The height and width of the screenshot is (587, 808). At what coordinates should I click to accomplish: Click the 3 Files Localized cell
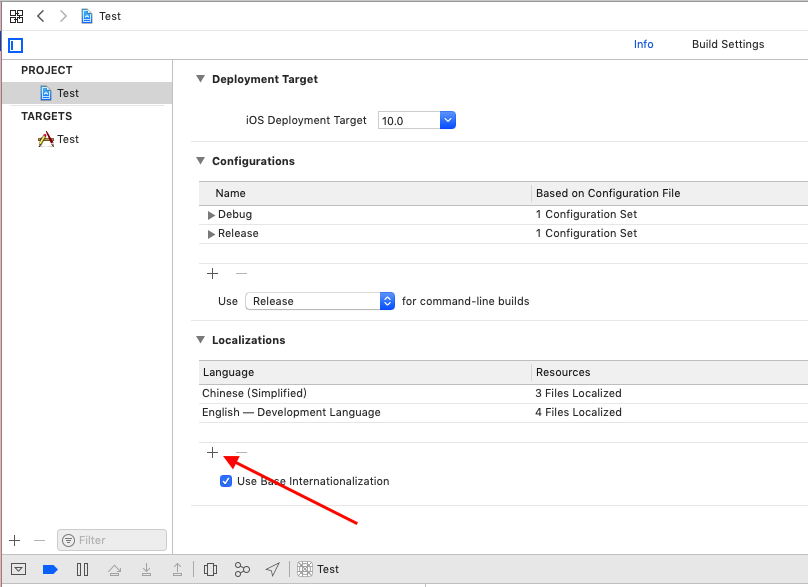[x=578, y=393]
